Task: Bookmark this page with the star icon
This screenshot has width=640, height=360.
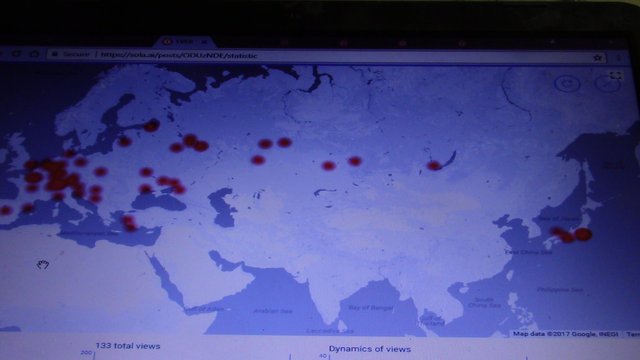Action: (598, 58)
